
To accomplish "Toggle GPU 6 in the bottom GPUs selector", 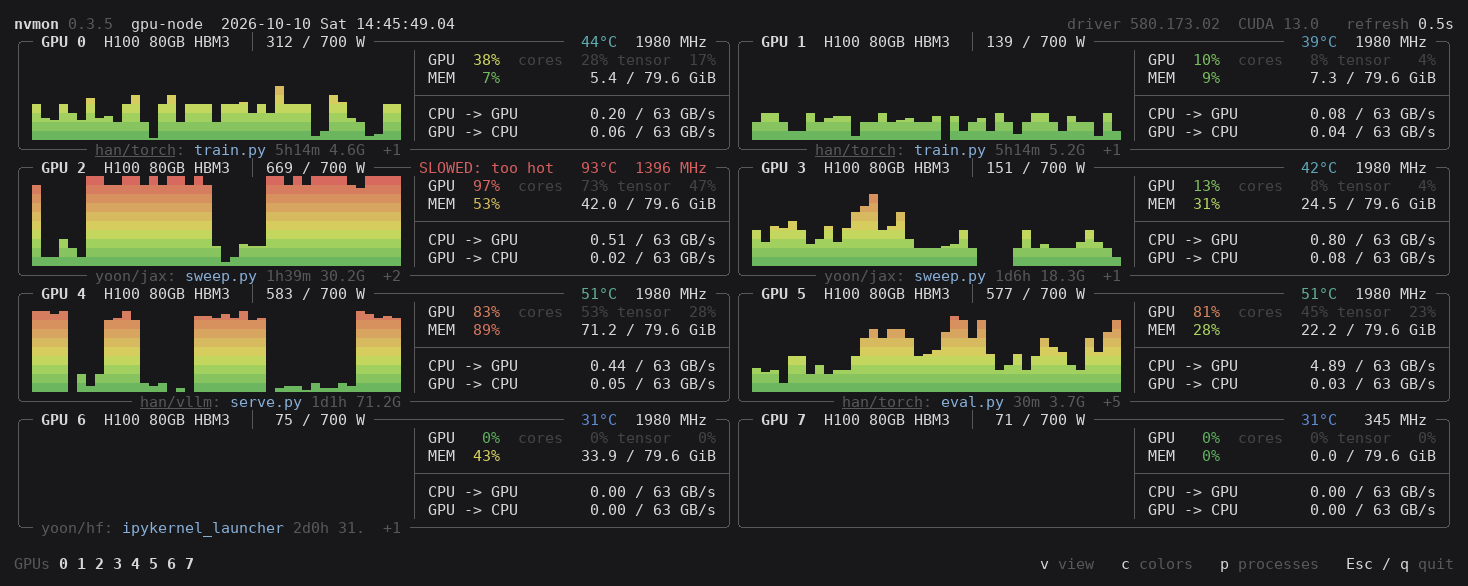I will [x=172, y=564].
